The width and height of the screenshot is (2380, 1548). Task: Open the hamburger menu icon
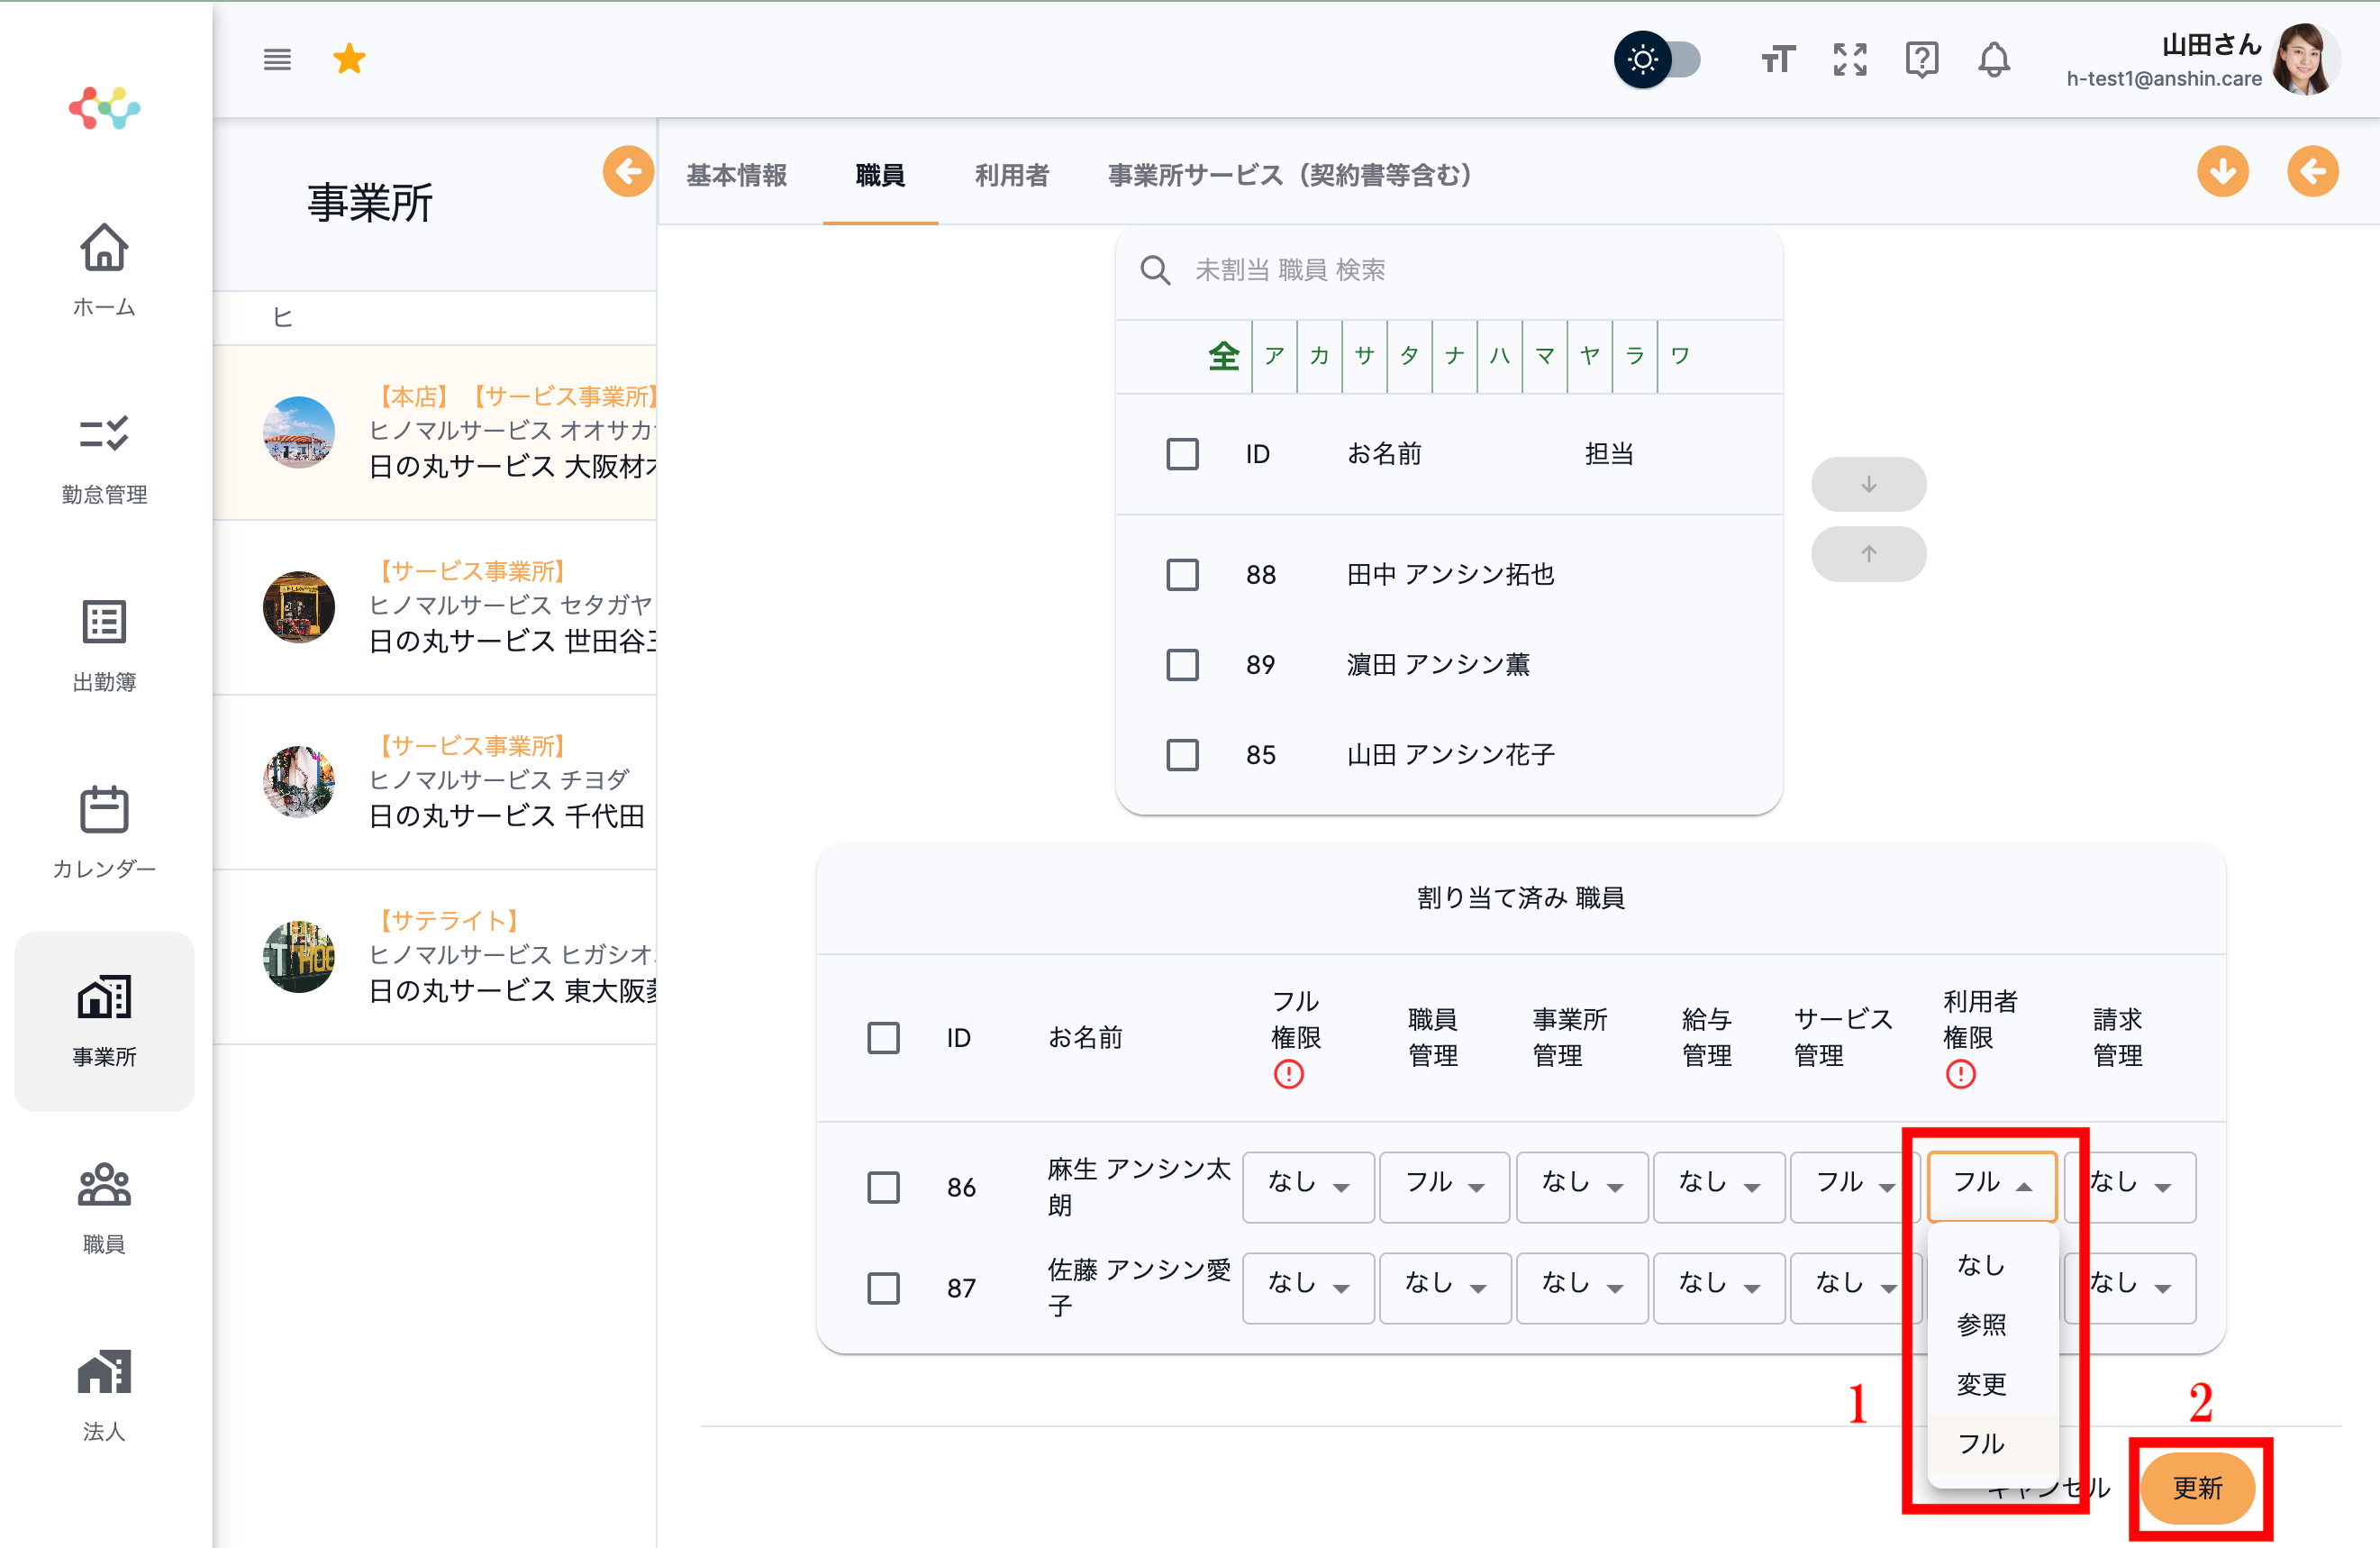pyautogui.click(x=277, y=60)
